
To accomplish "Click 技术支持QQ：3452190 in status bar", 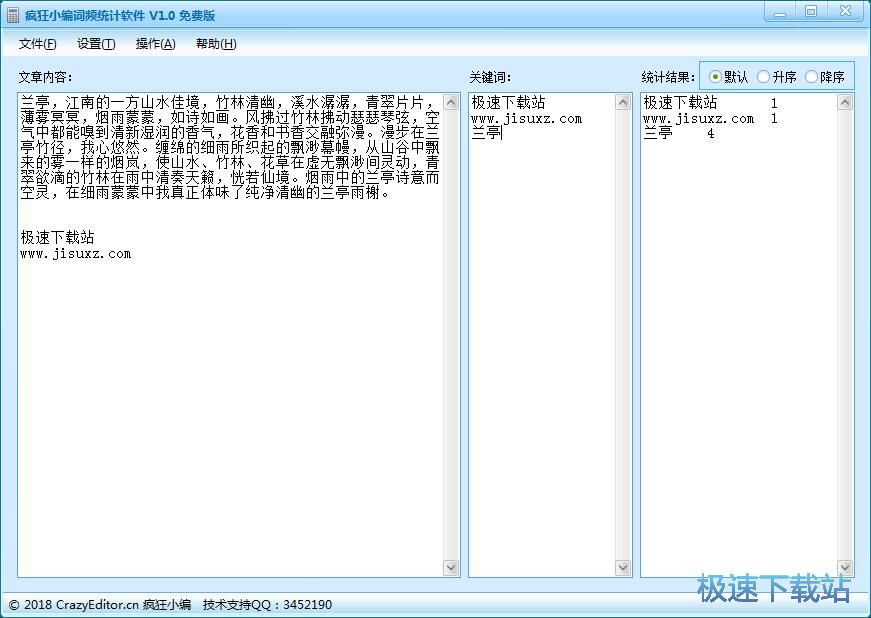I will (x=267, y=605).
